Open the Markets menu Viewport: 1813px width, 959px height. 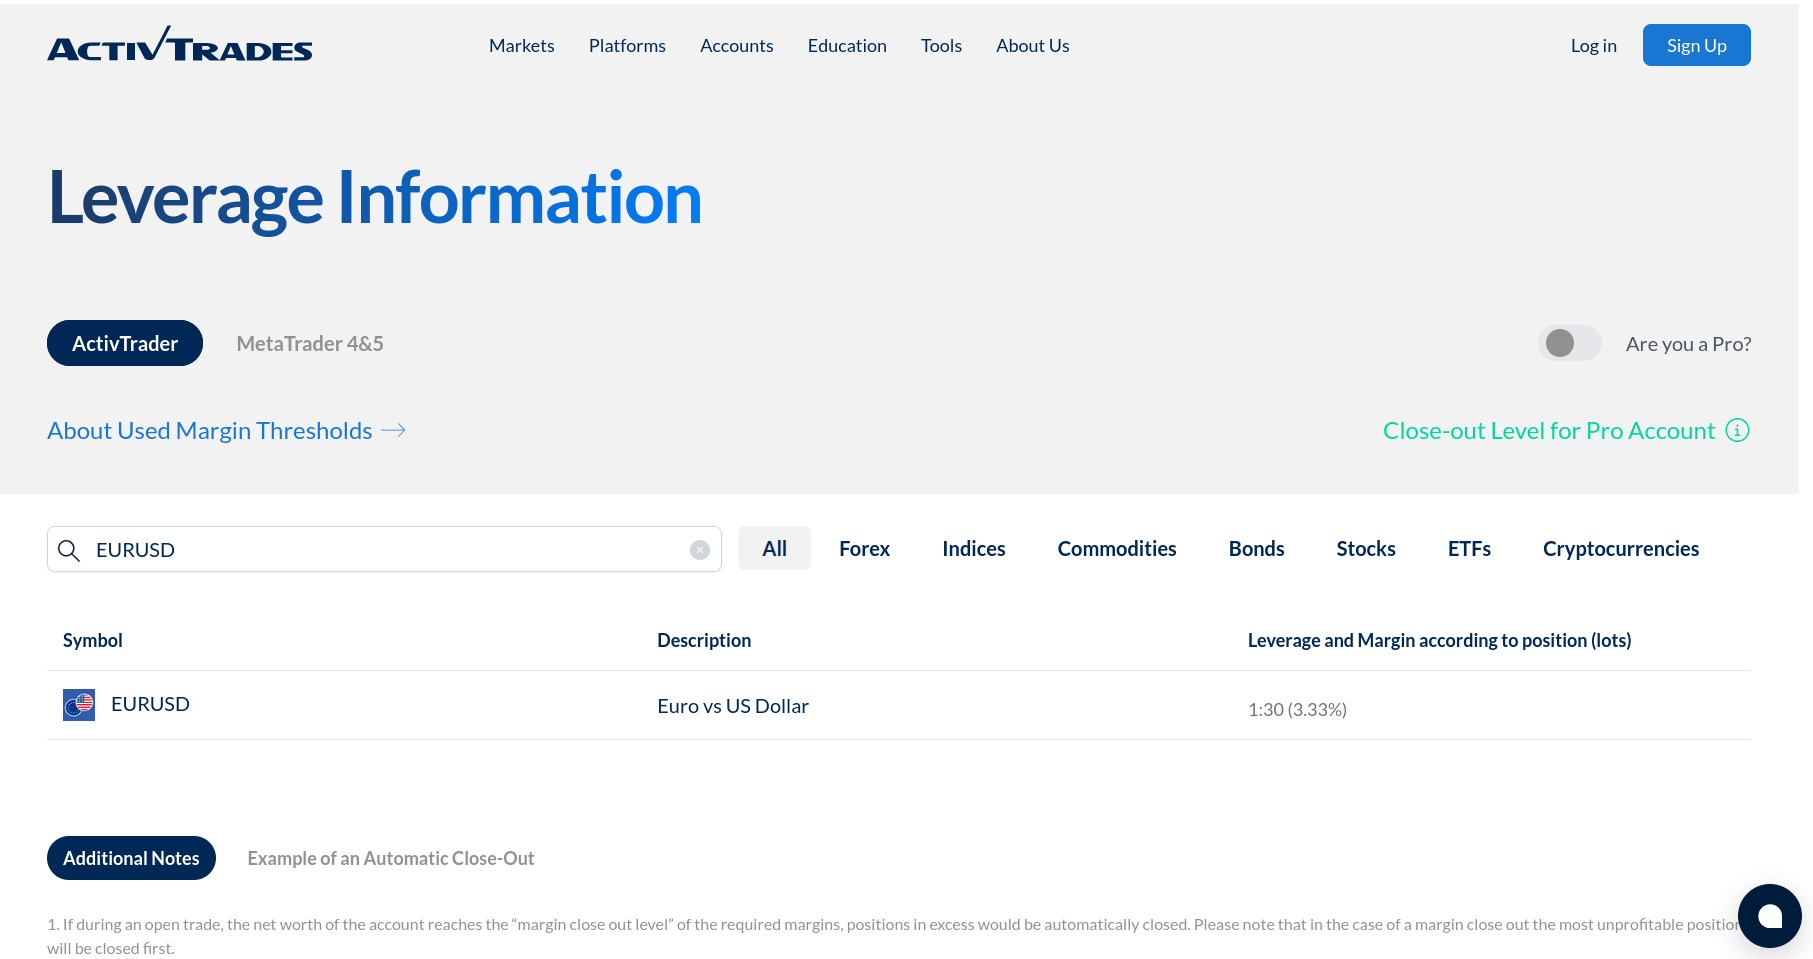pos(522,46)
